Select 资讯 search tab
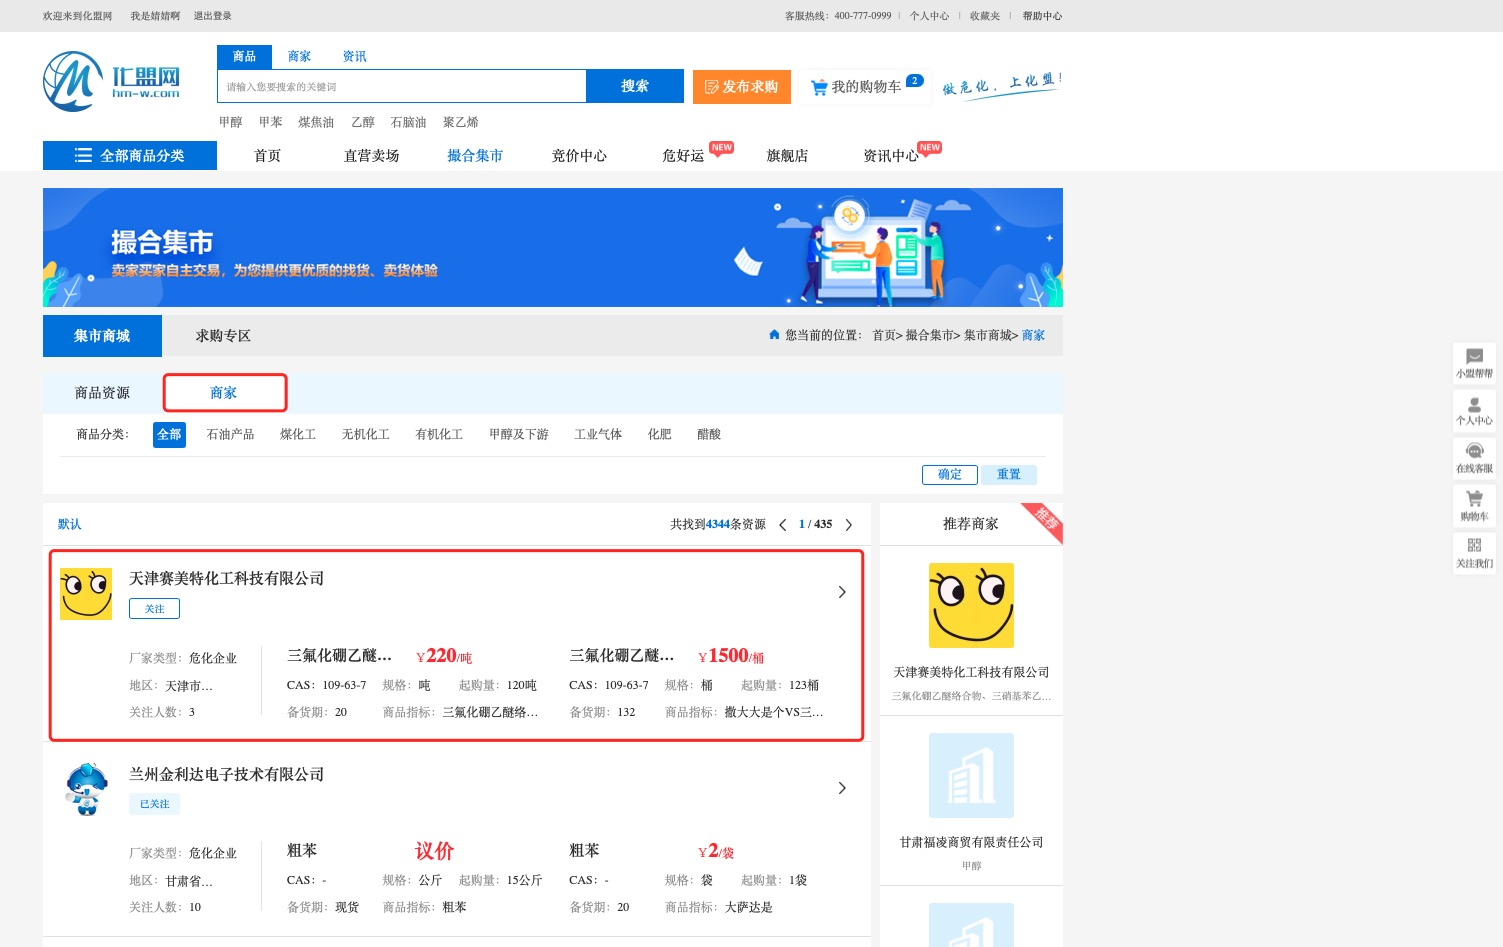Screen dimensions: 1503x947 point(354,57)
